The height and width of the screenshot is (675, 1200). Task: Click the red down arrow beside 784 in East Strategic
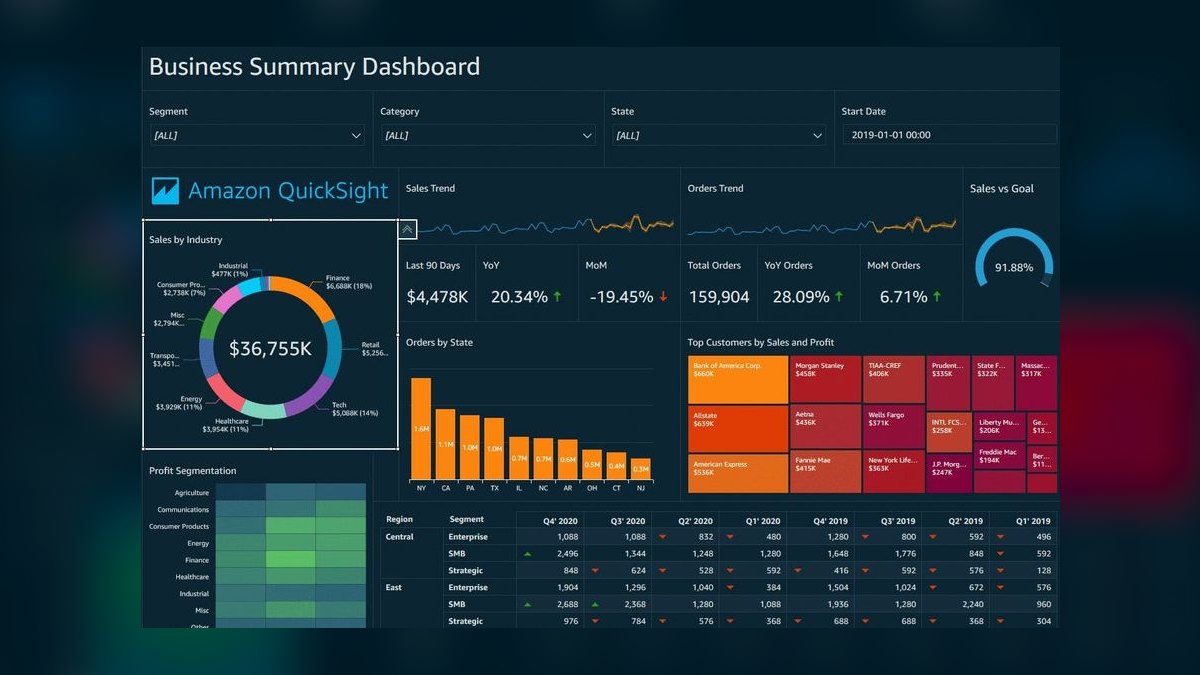pyautogui.click(x=595, y=621)
